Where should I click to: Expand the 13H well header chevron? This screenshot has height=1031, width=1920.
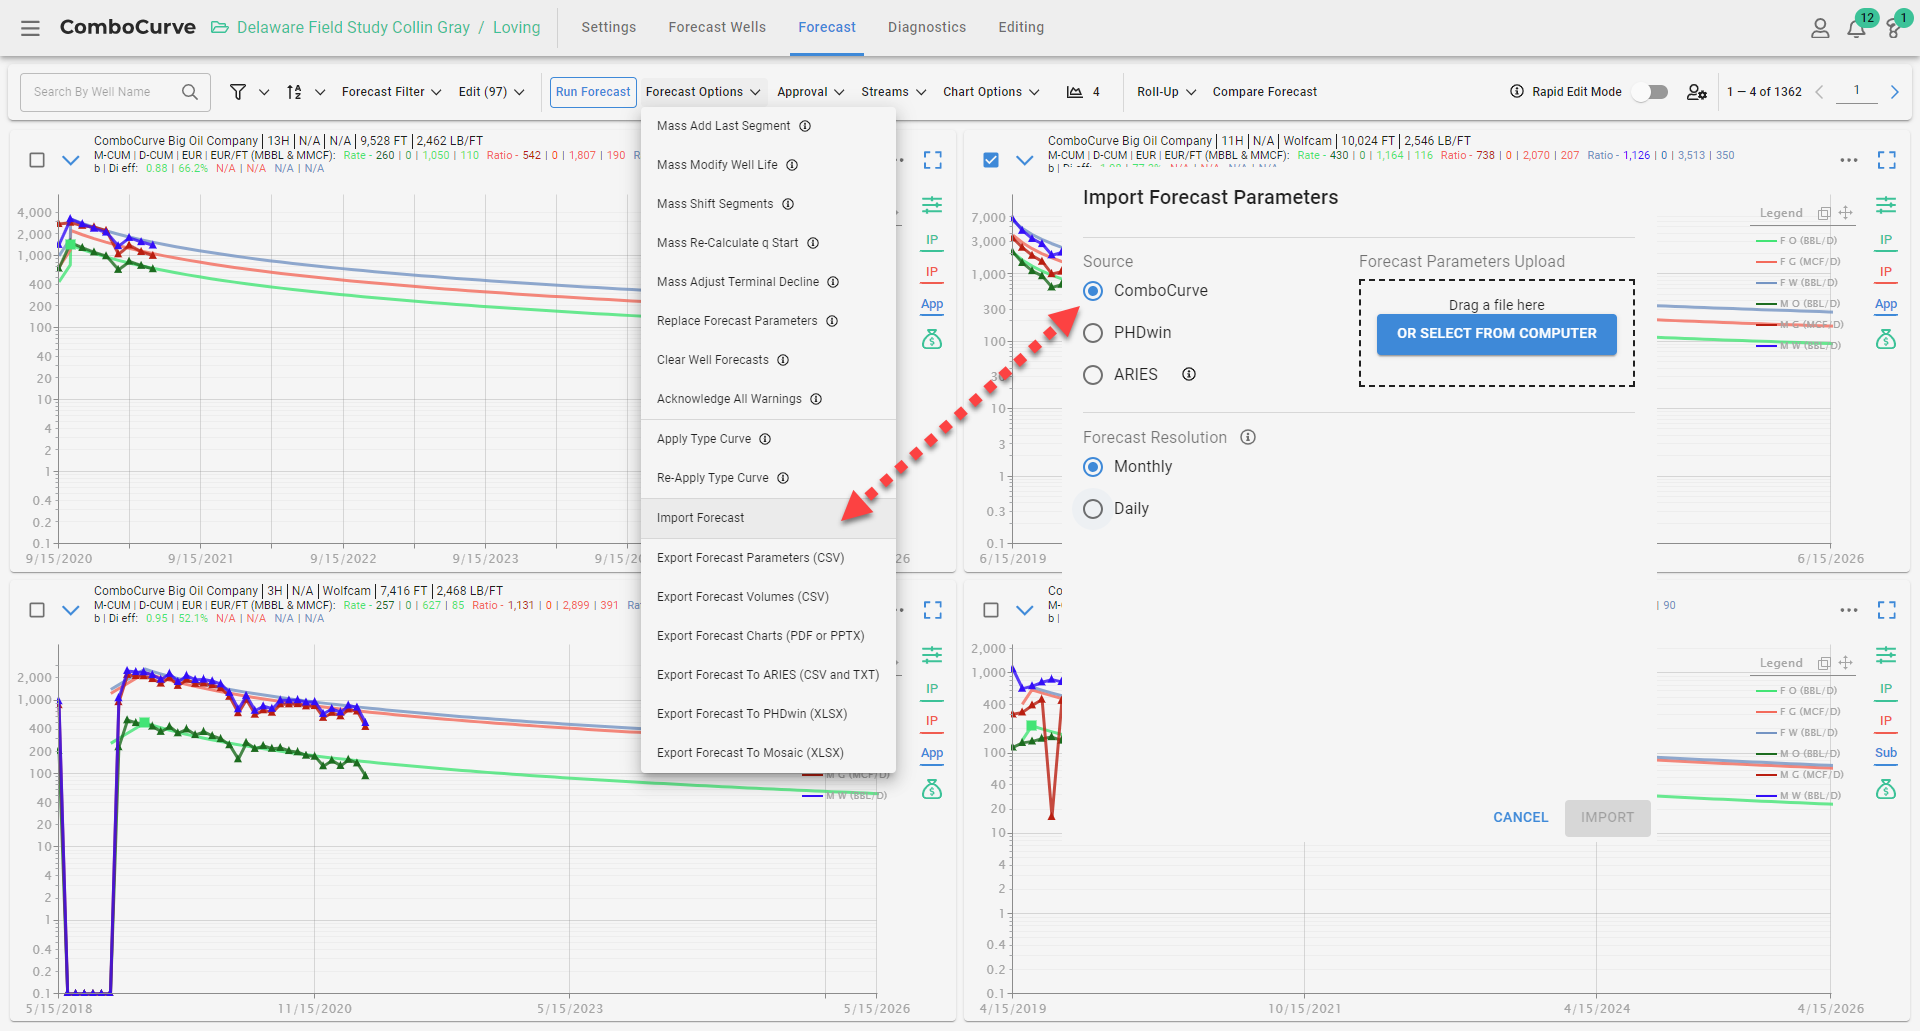(71, 160)
